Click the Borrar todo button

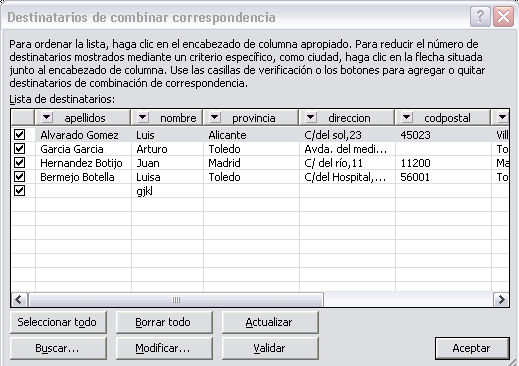click(164, 322)
